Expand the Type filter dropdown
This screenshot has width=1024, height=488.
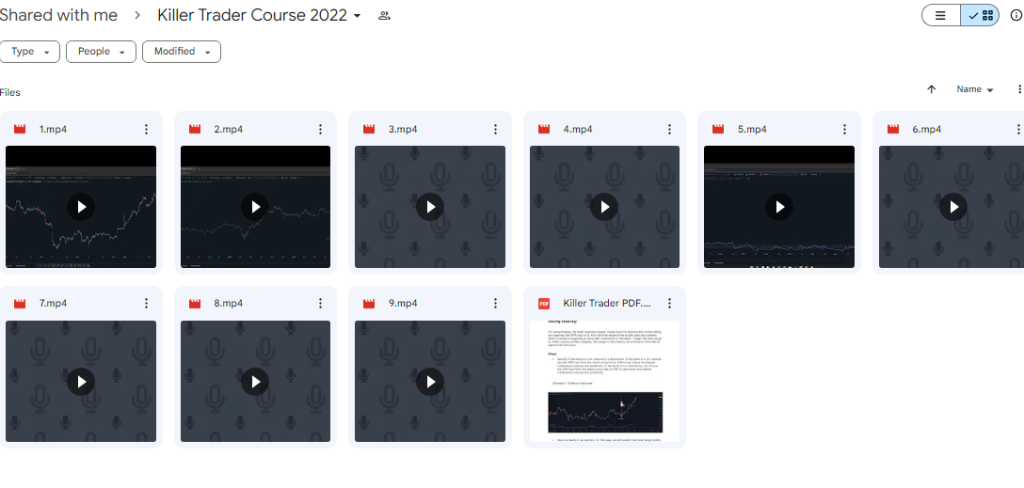click(x=30, y=52)
